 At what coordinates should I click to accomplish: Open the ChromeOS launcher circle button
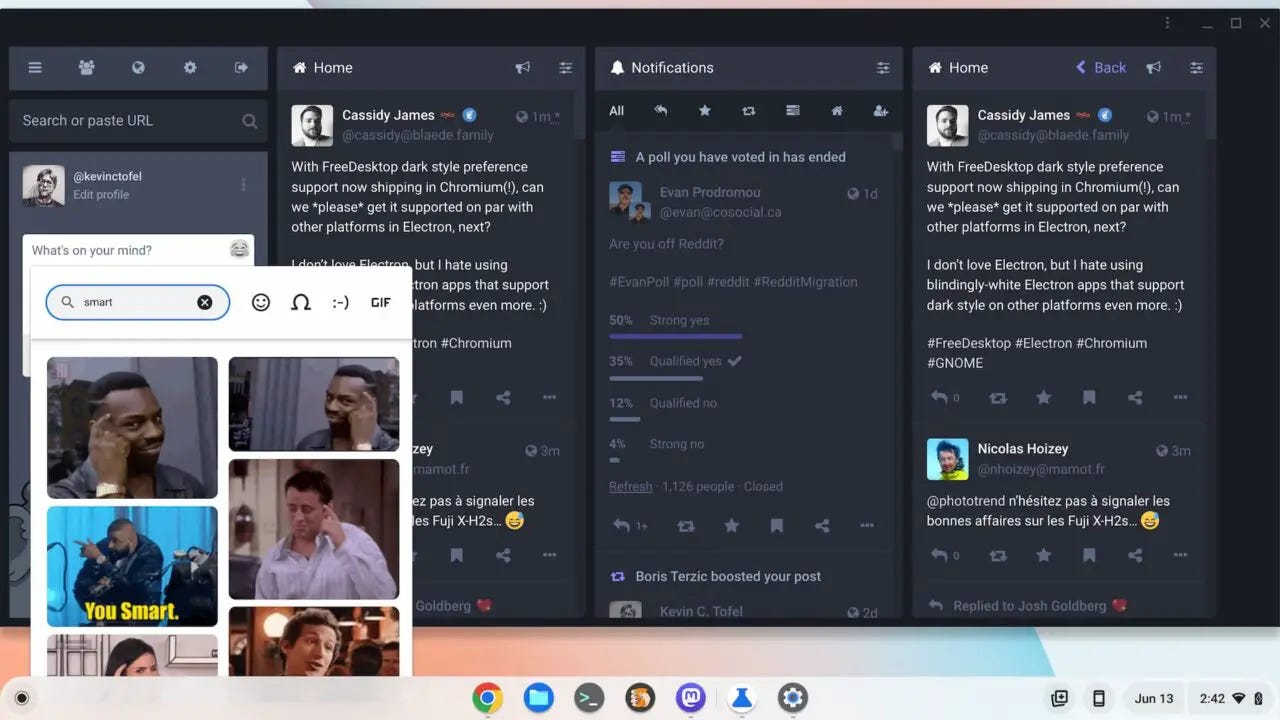coord(22,698)
